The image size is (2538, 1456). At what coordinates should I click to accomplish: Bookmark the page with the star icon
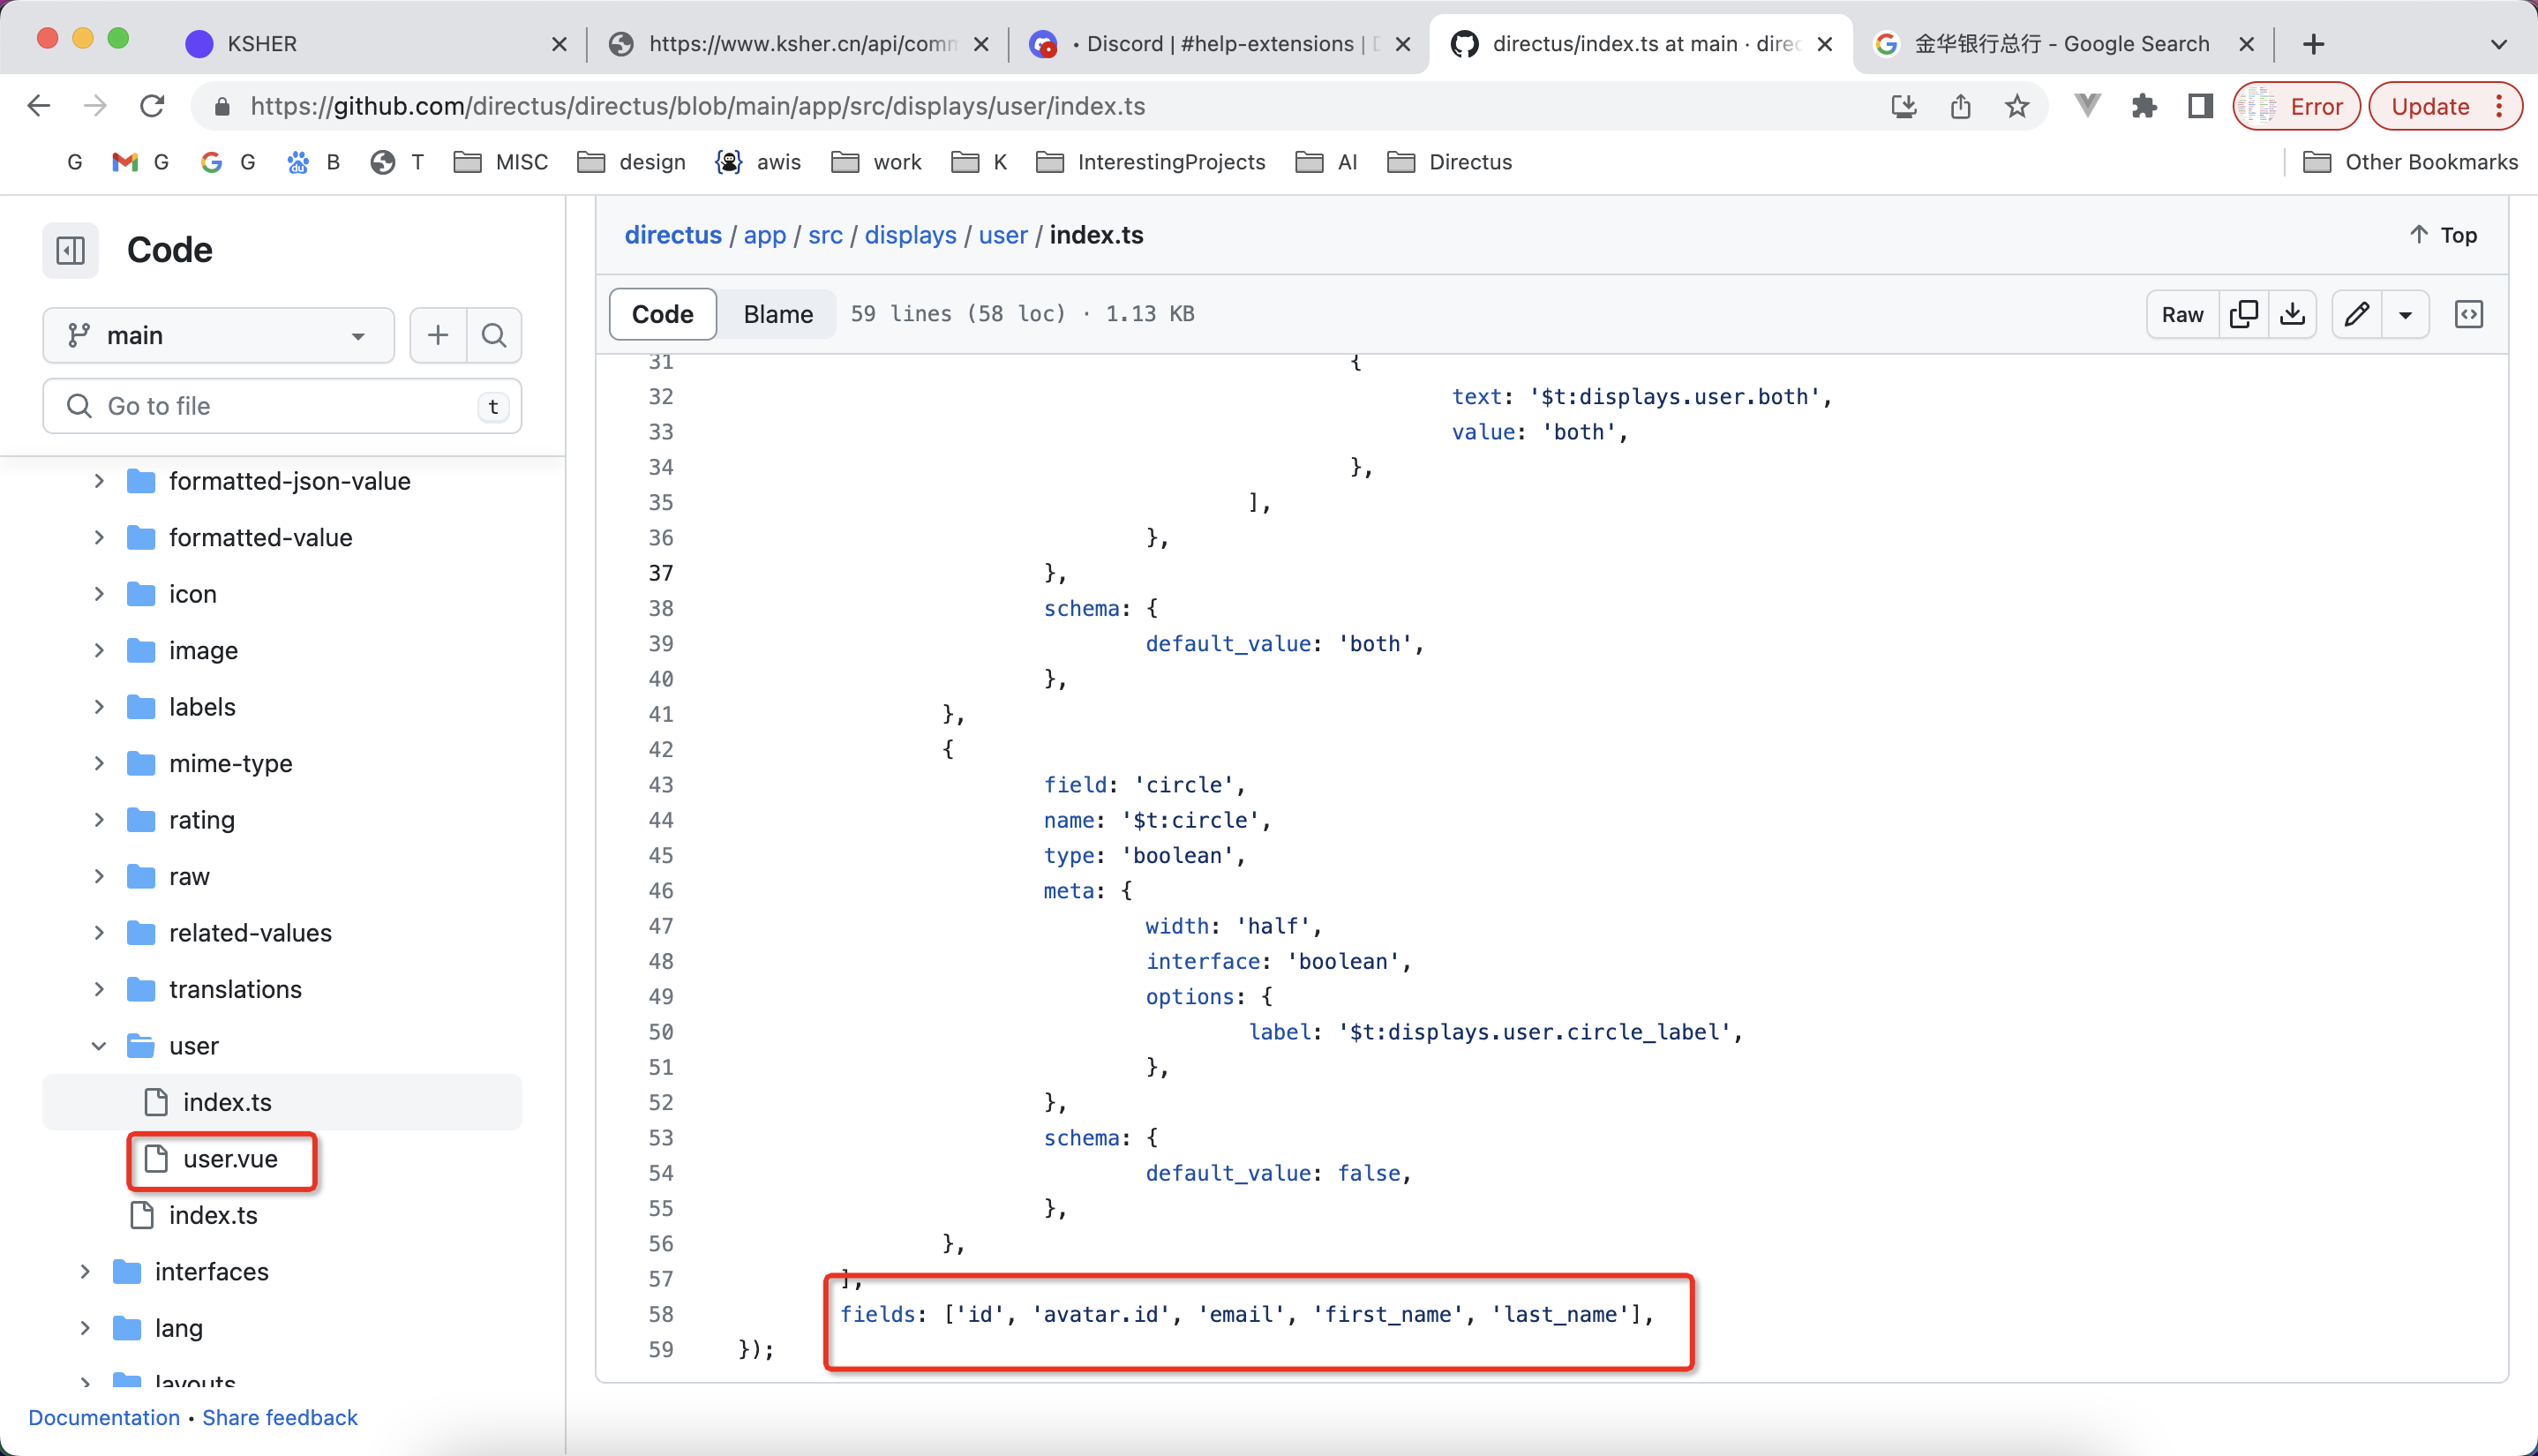[2016, 106]
